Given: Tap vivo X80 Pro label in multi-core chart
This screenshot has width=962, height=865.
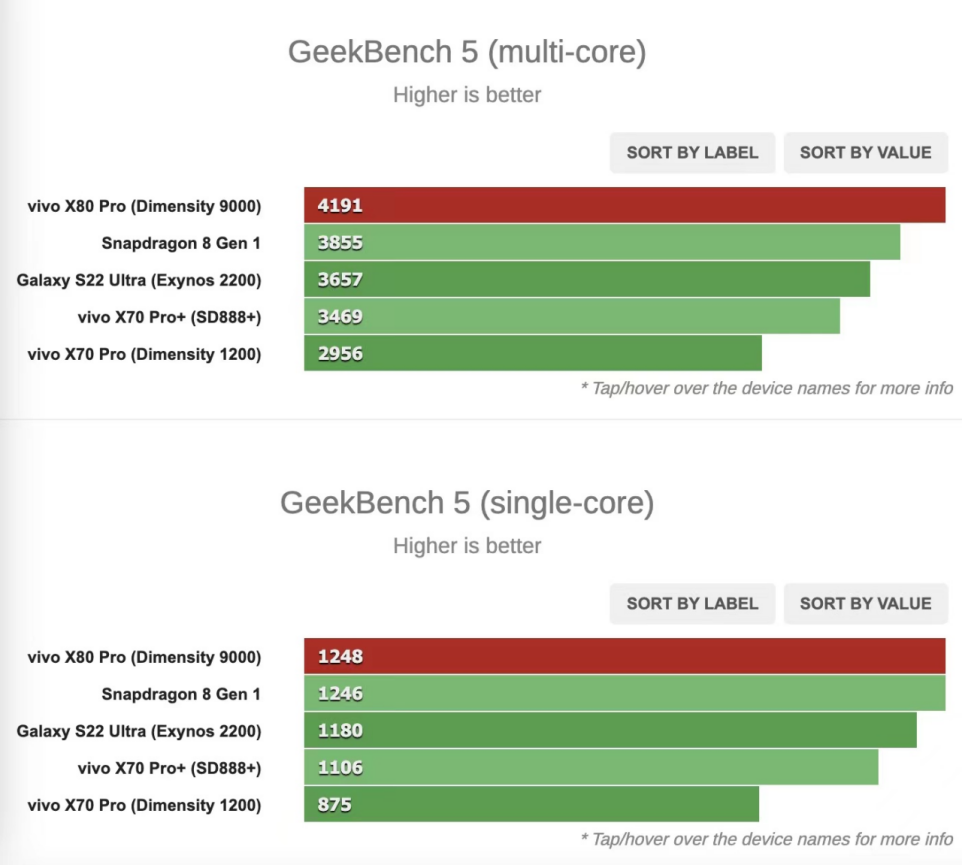Looking at the screenshot, I should (144, 206).
